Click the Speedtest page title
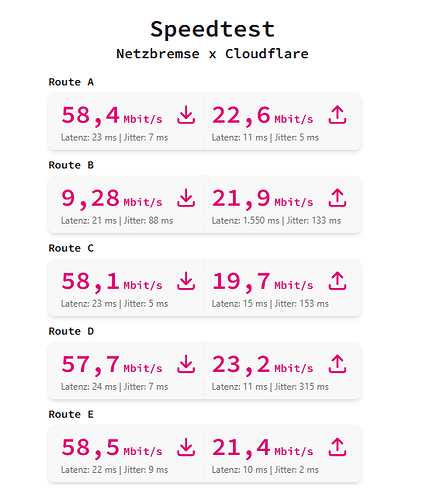The height and width of the screenshot is (500, 427). [x=212, y=30]
